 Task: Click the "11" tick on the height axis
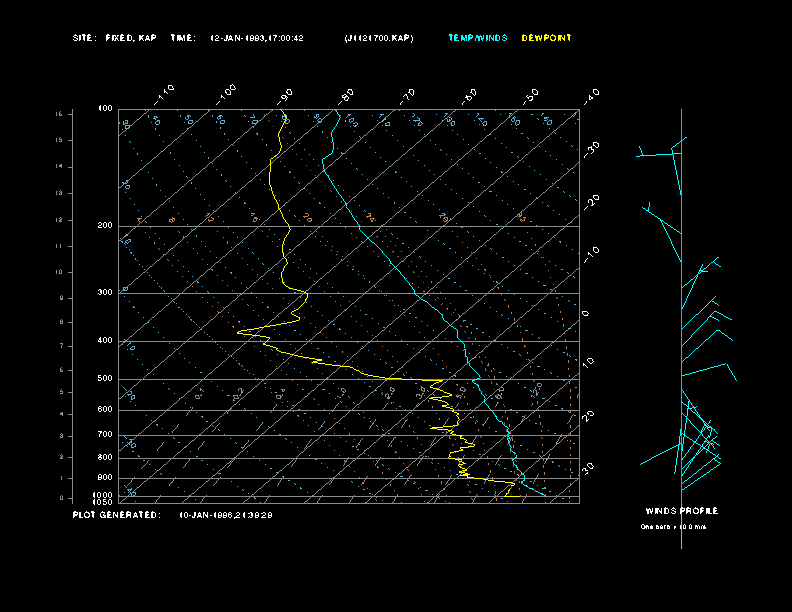59,246
